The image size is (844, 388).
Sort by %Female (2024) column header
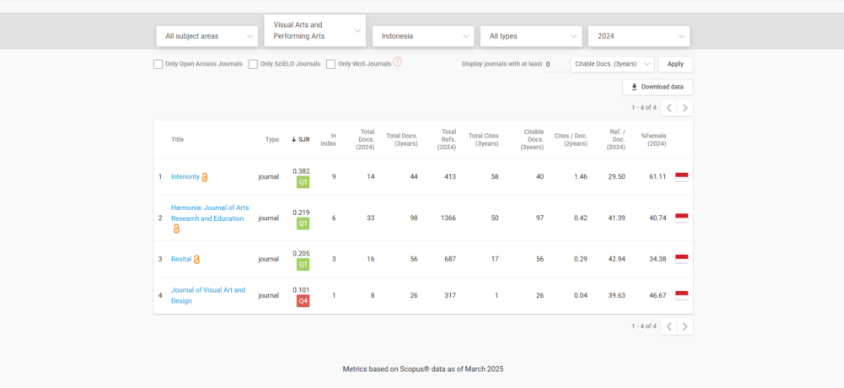(x=653, y=139)
